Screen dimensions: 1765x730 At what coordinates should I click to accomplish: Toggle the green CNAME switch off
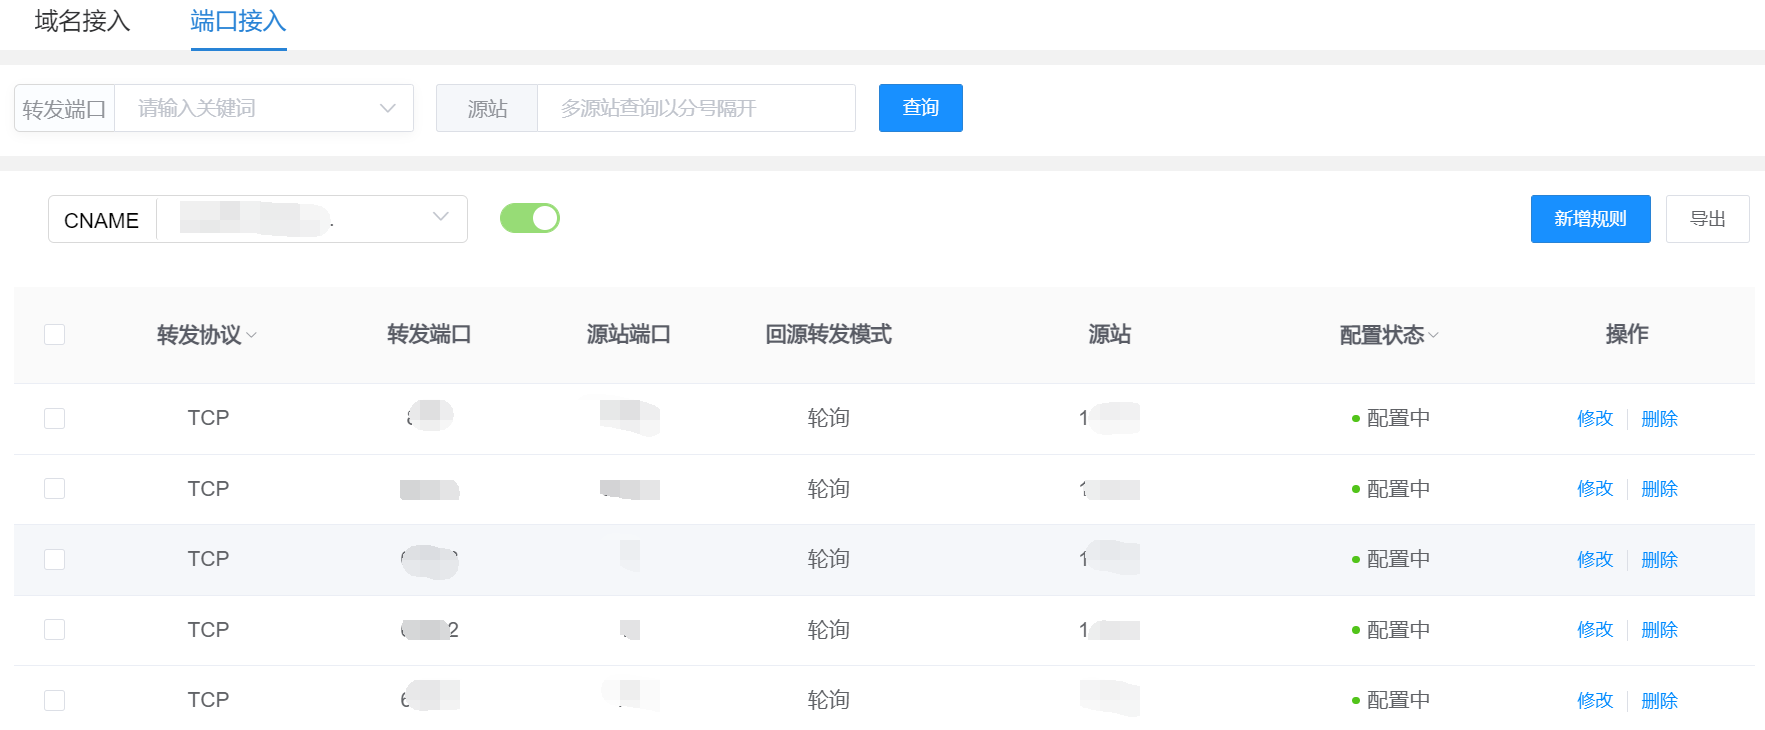click(530, 218)
